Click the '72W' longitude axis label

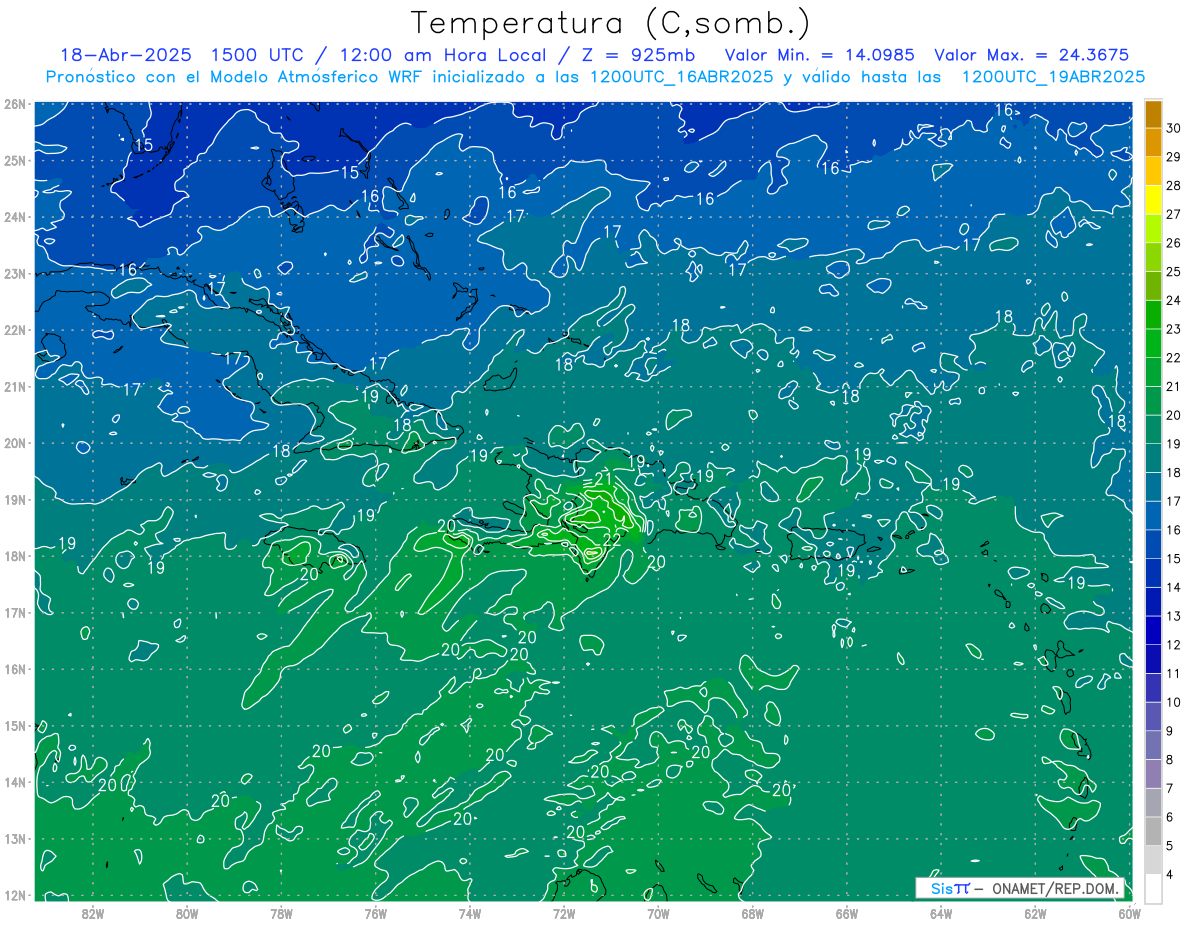pyautogui.click(x=564, y=914)
